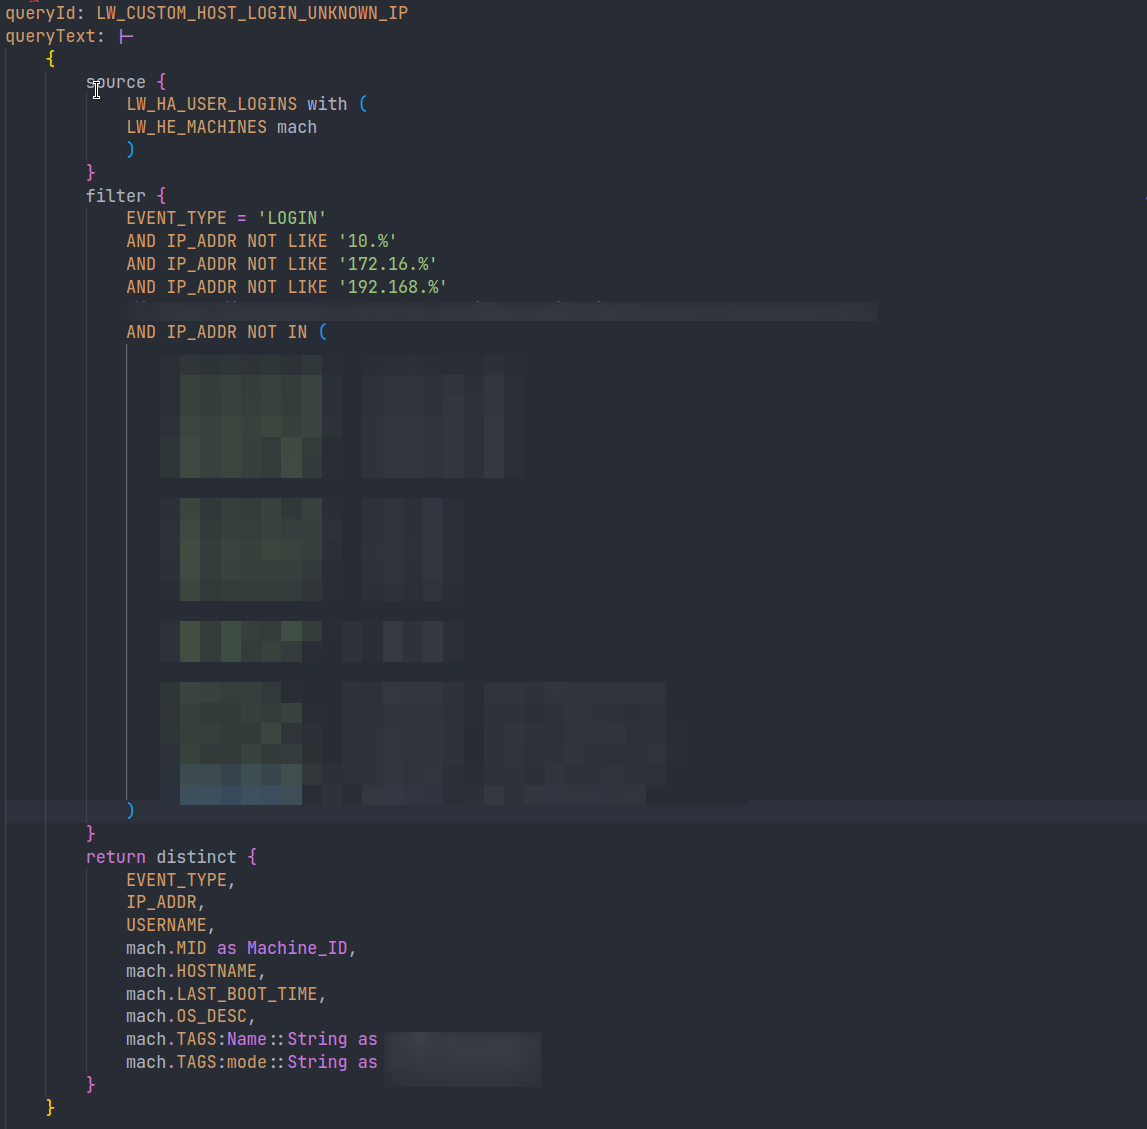
Task: Click EVENT_TYPE in the return block
Action: pyautogui.click(x=176, y=880)
